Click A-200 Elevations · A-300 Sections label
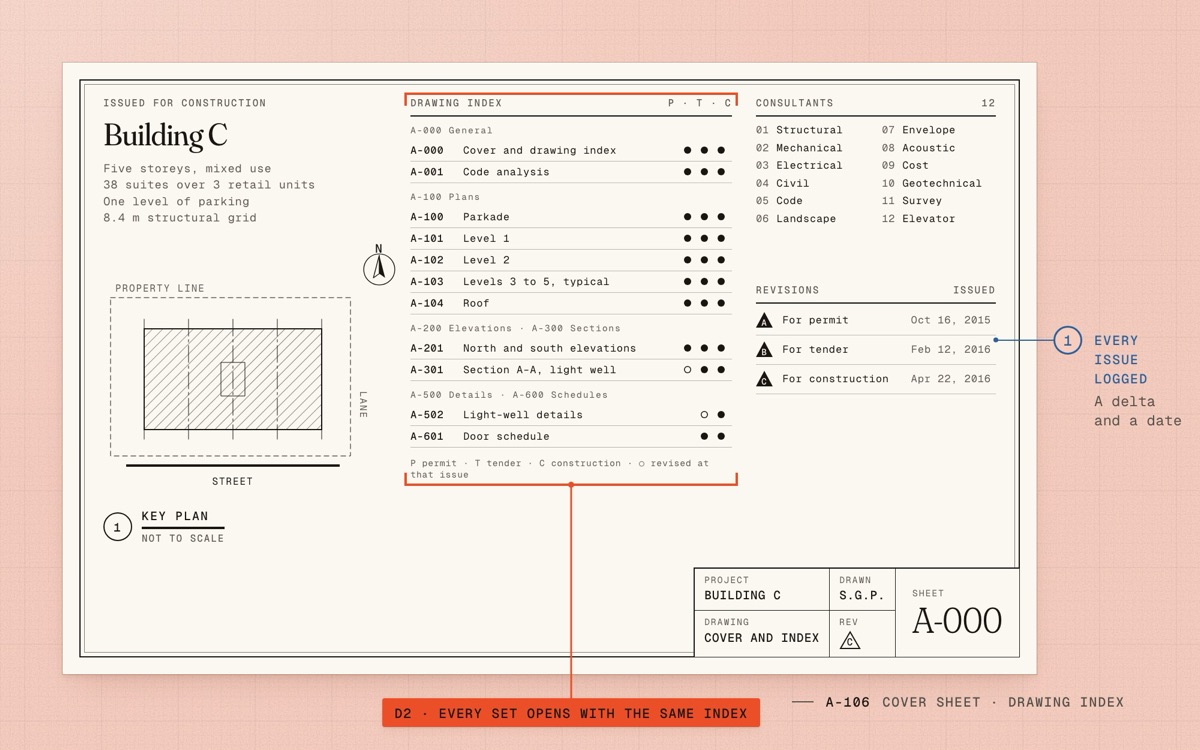The height and width of the screenshot is (750, 1200). coord(515,328)
